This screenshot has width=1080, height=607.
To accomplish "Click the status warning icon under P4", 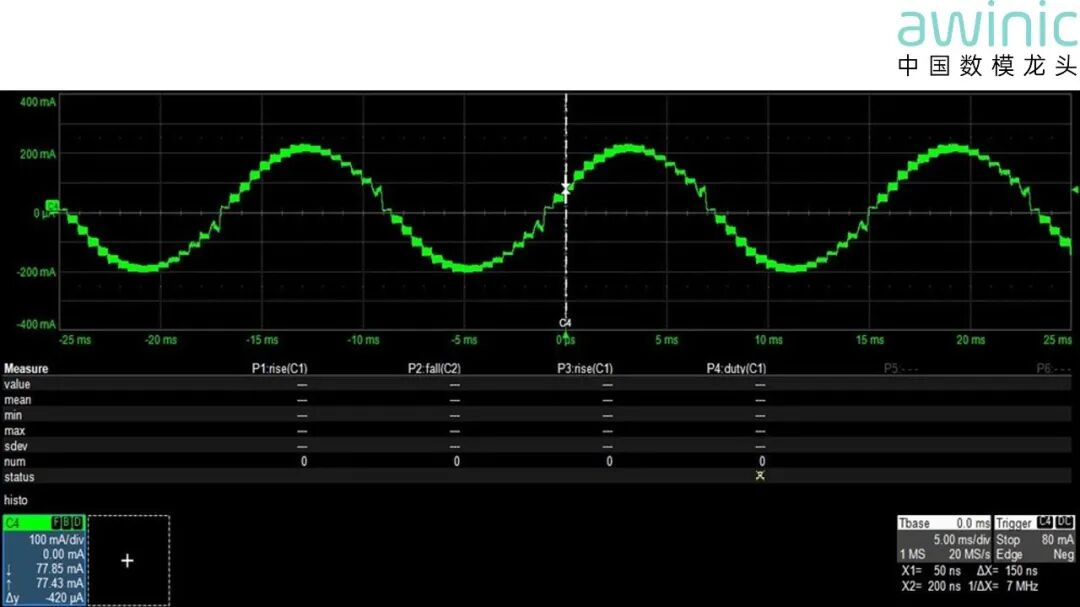I will pyautogui.click(x=760, y=476).
